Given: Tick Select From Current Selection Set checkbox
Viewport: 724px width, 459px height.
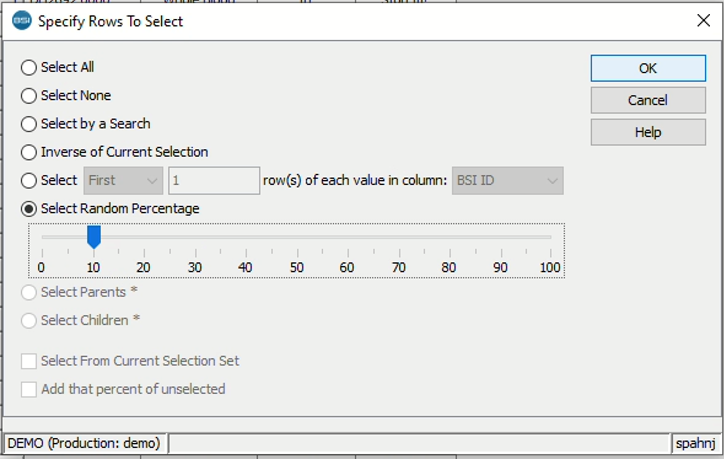Looking at the screenshot, I should coord(29,361).
